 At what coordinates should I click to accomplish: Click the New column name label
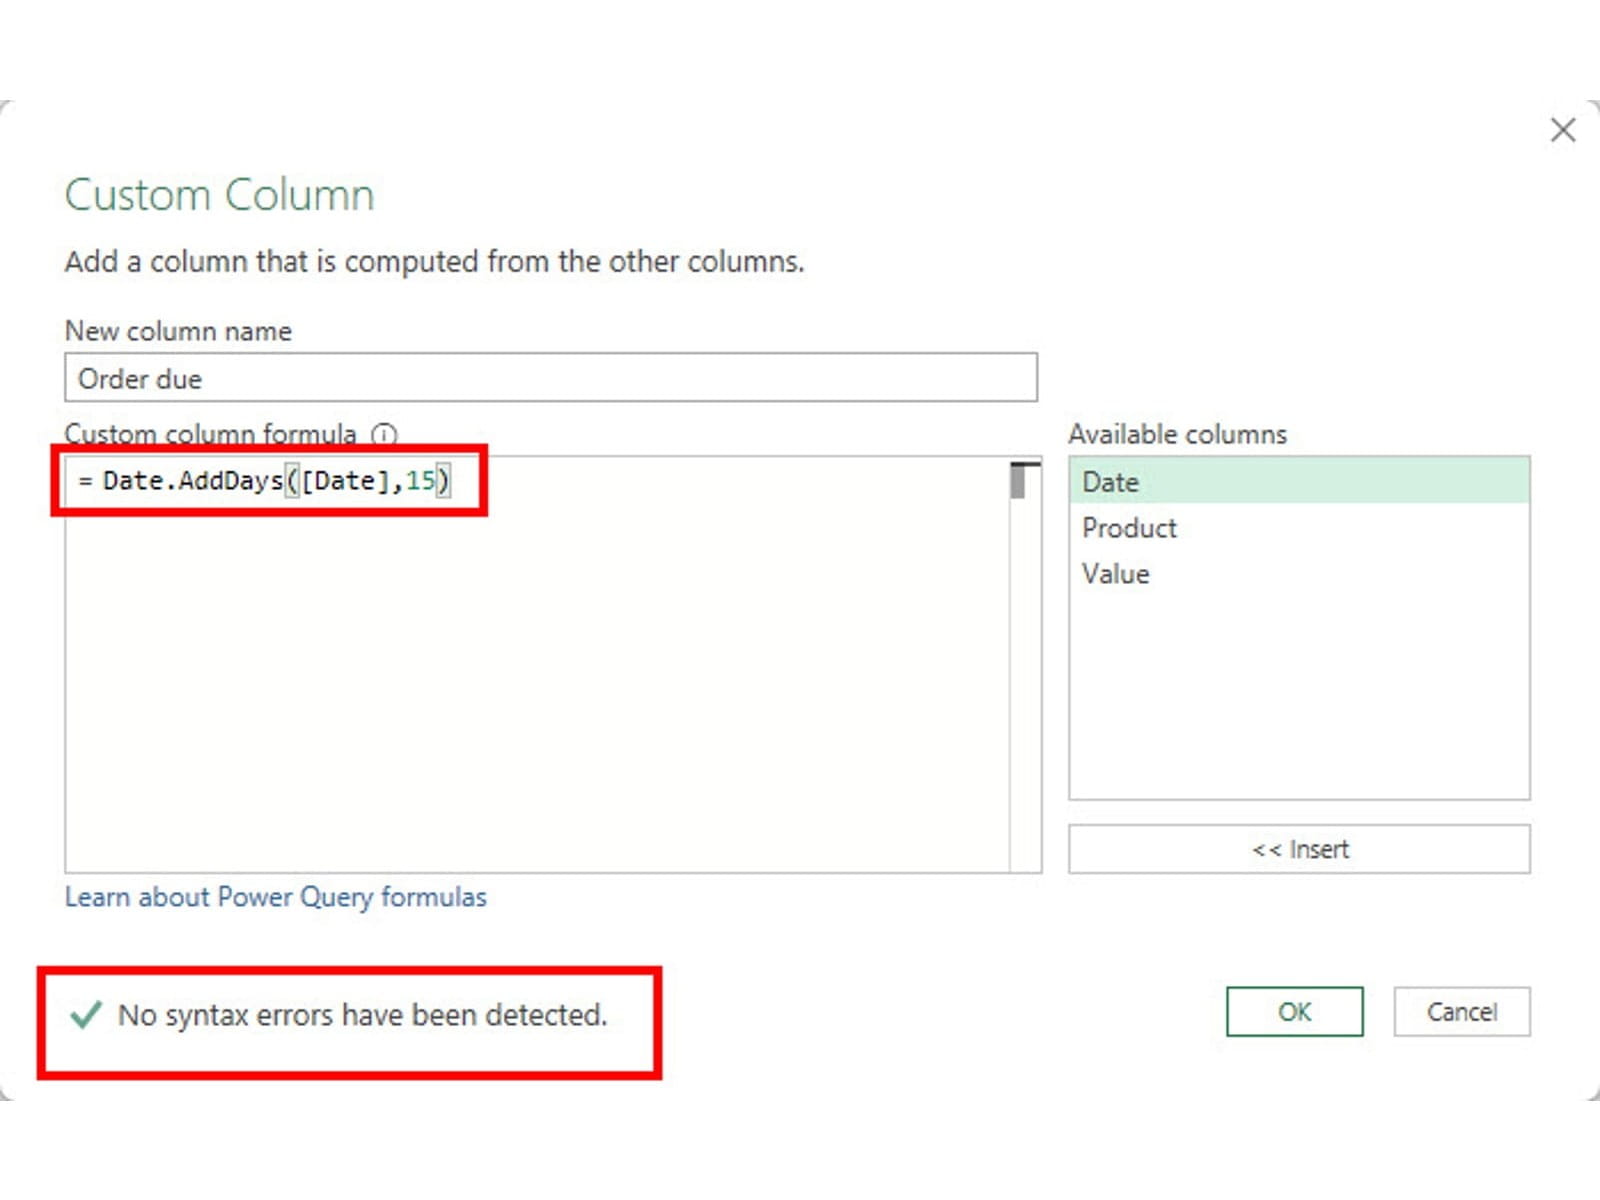pos(178,331)
